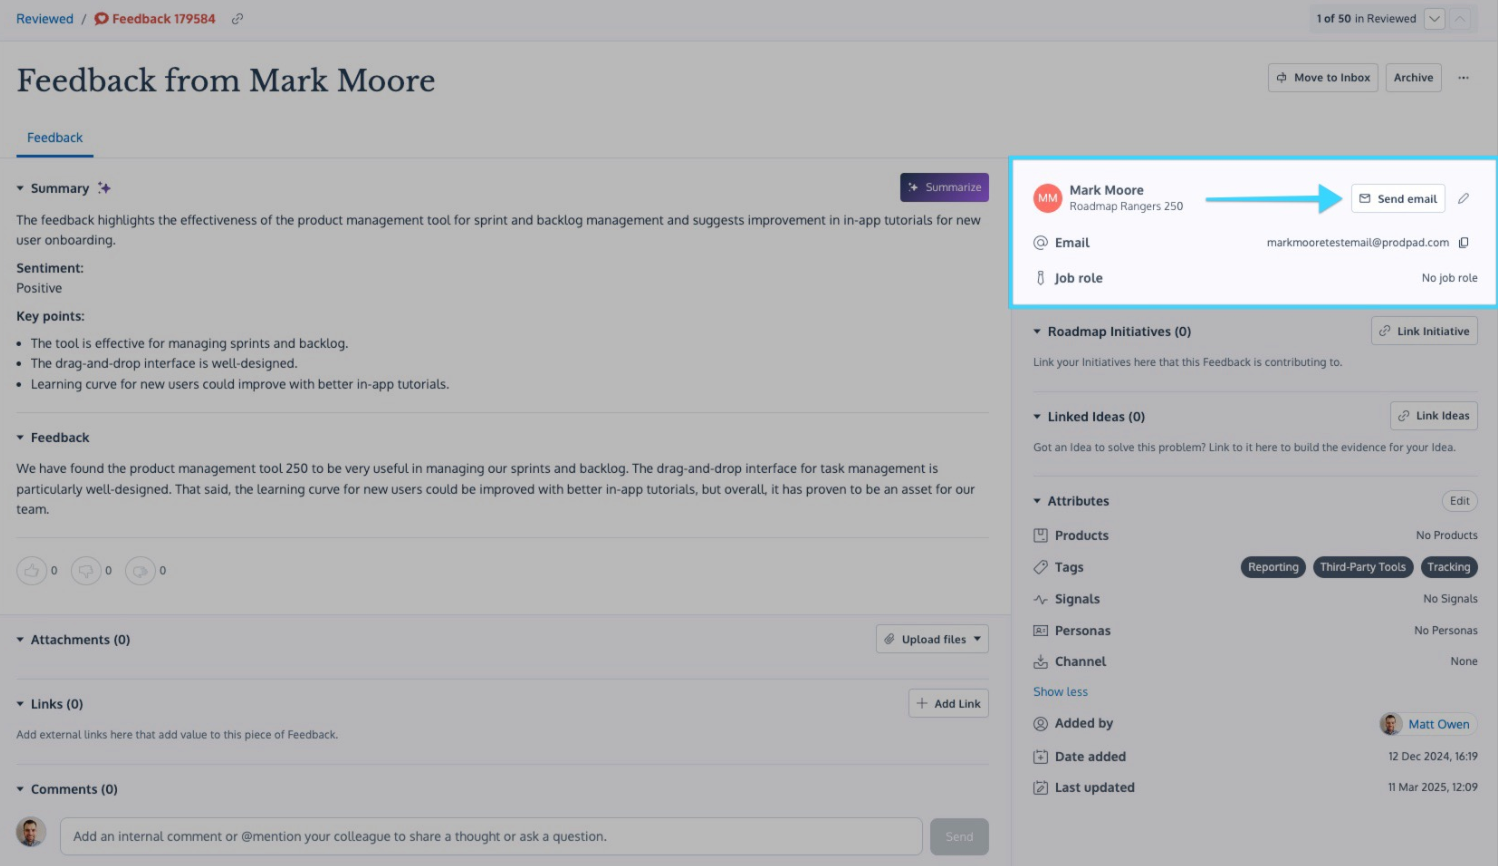The height and width of the screenshot is (866, 1498).
Task: Collapse the Attributes section
Action: click(x=1037, y=501)
